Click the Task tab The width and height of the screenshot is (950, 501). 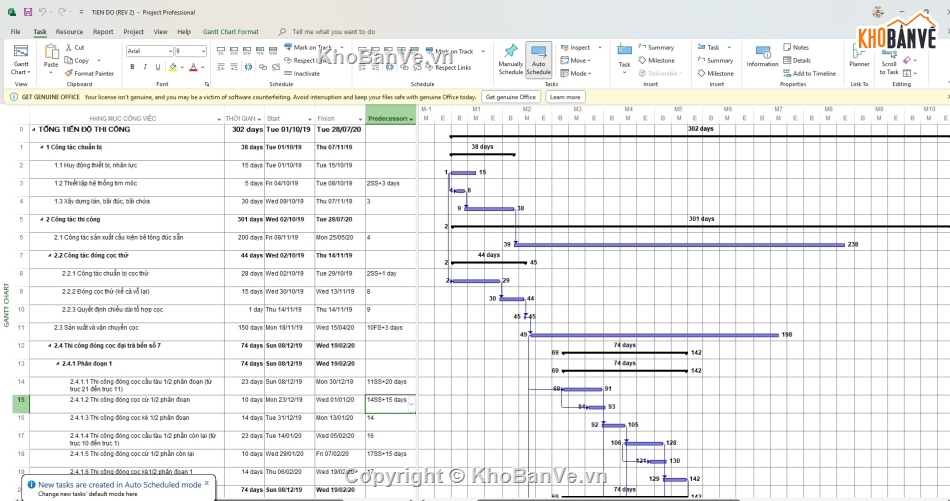(x=40, y=32)
